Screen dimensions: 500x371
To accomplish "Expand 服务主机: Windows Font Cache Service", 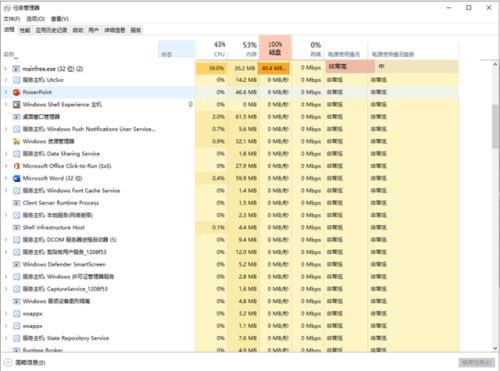I will [6, 191].
